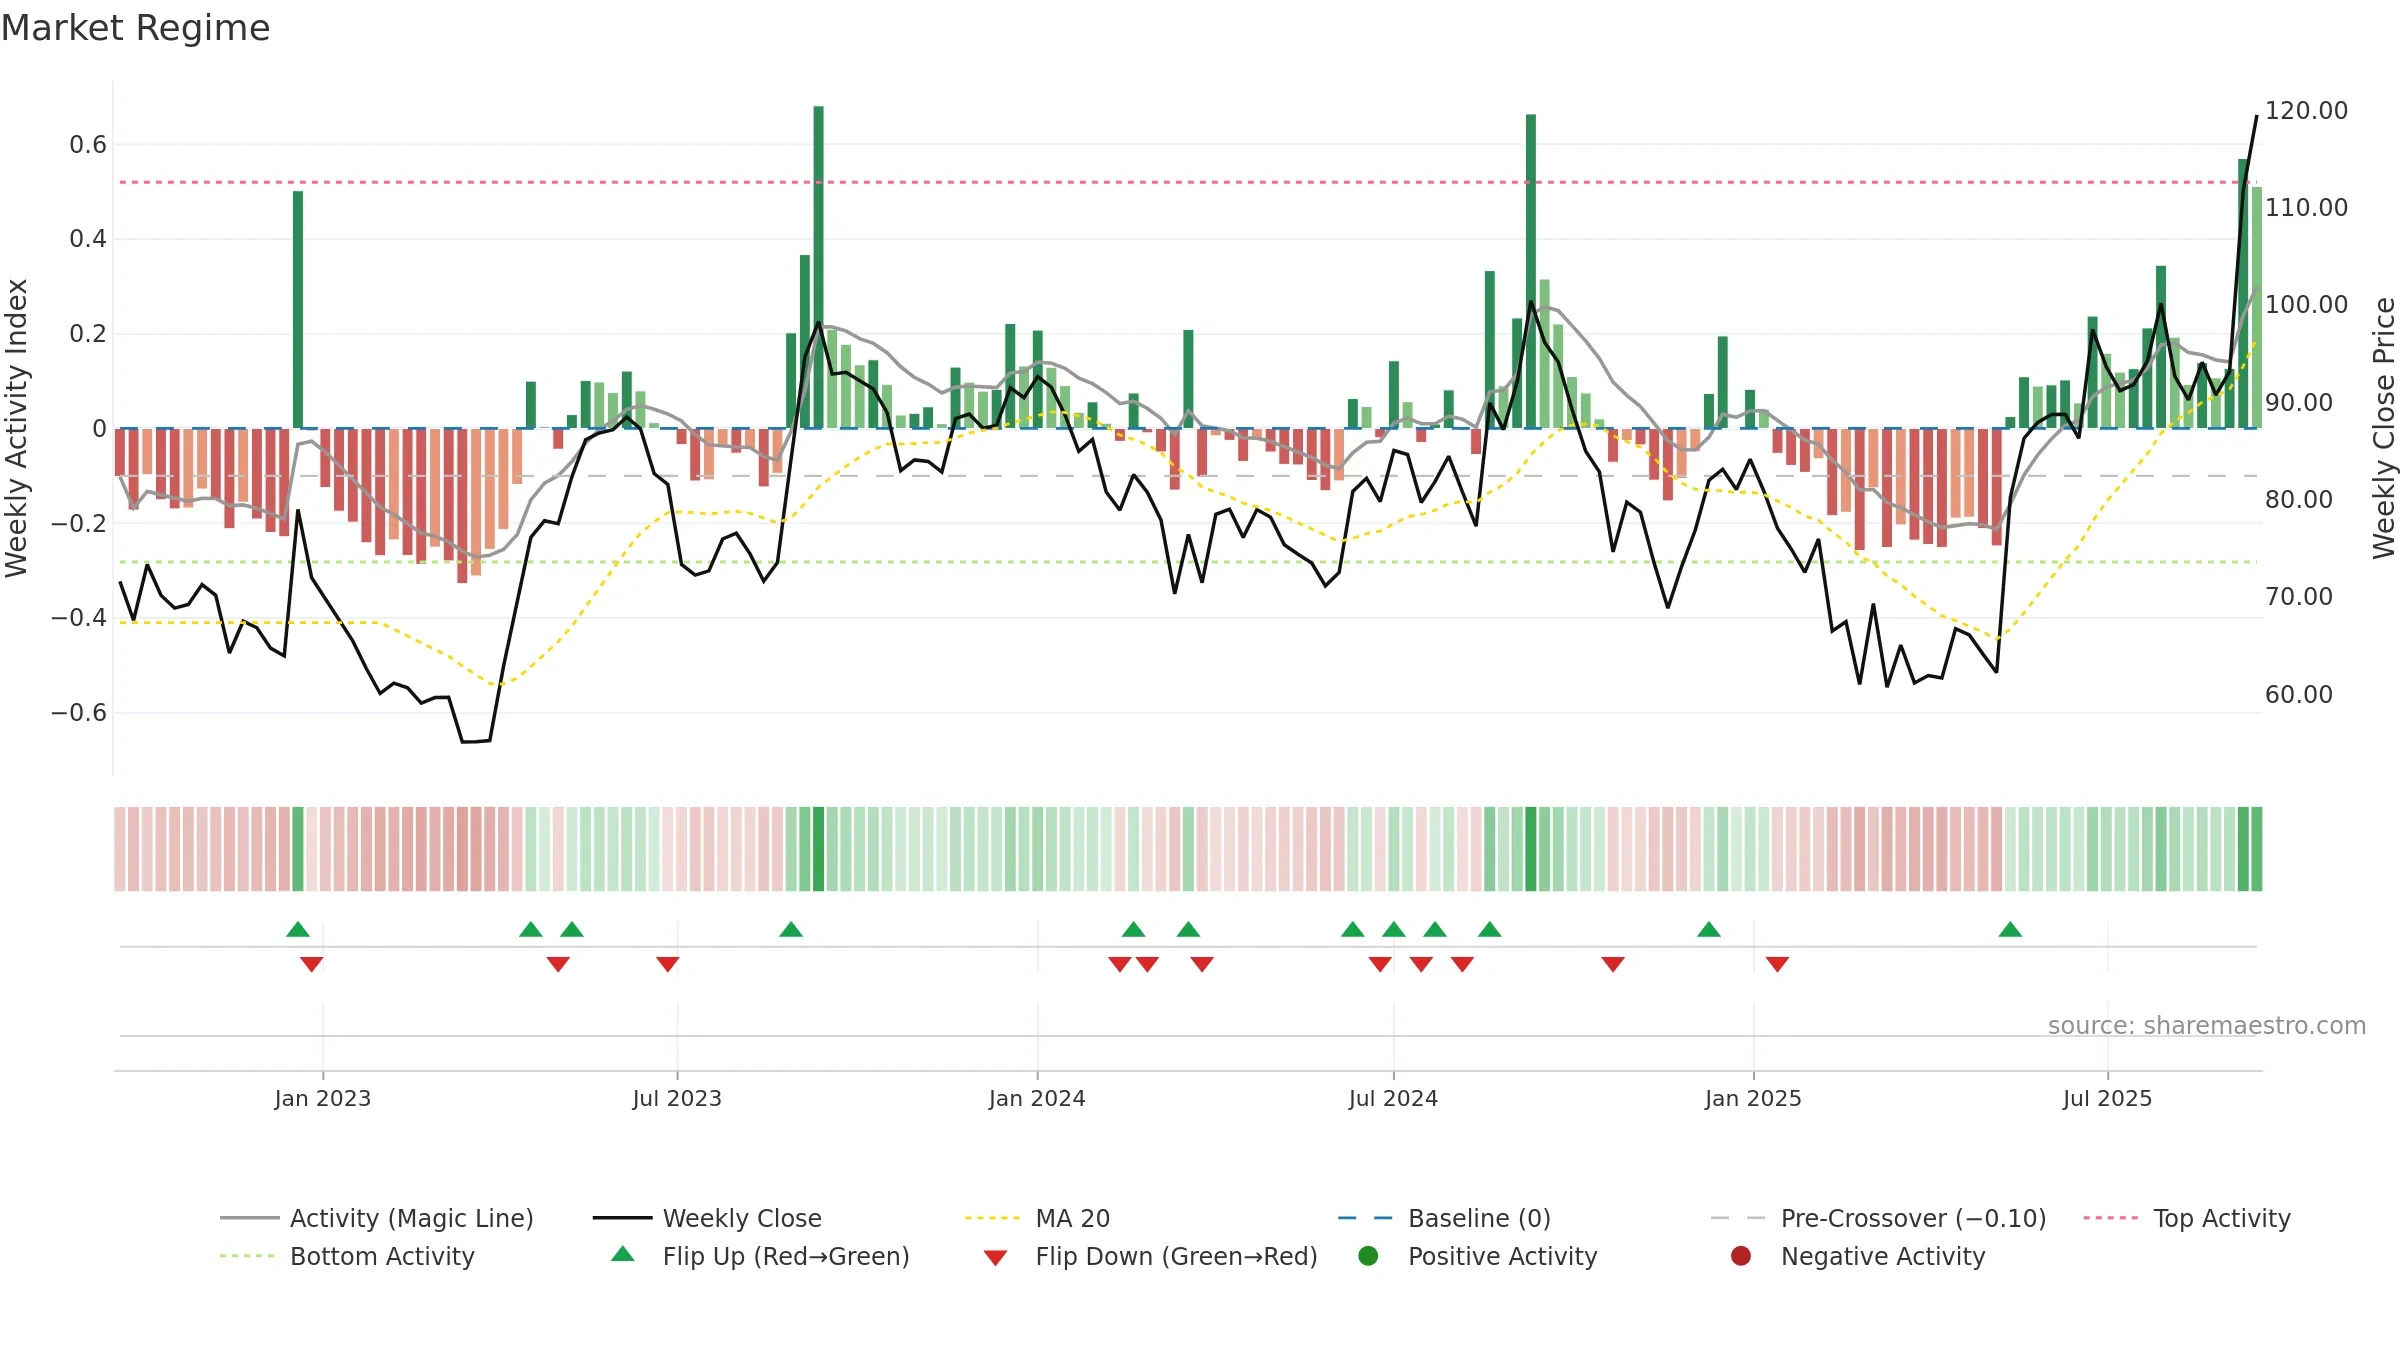
Task: Click the Jan 2025 x-axis label
Action: pyautogui.click(x=1753, y=1098)
